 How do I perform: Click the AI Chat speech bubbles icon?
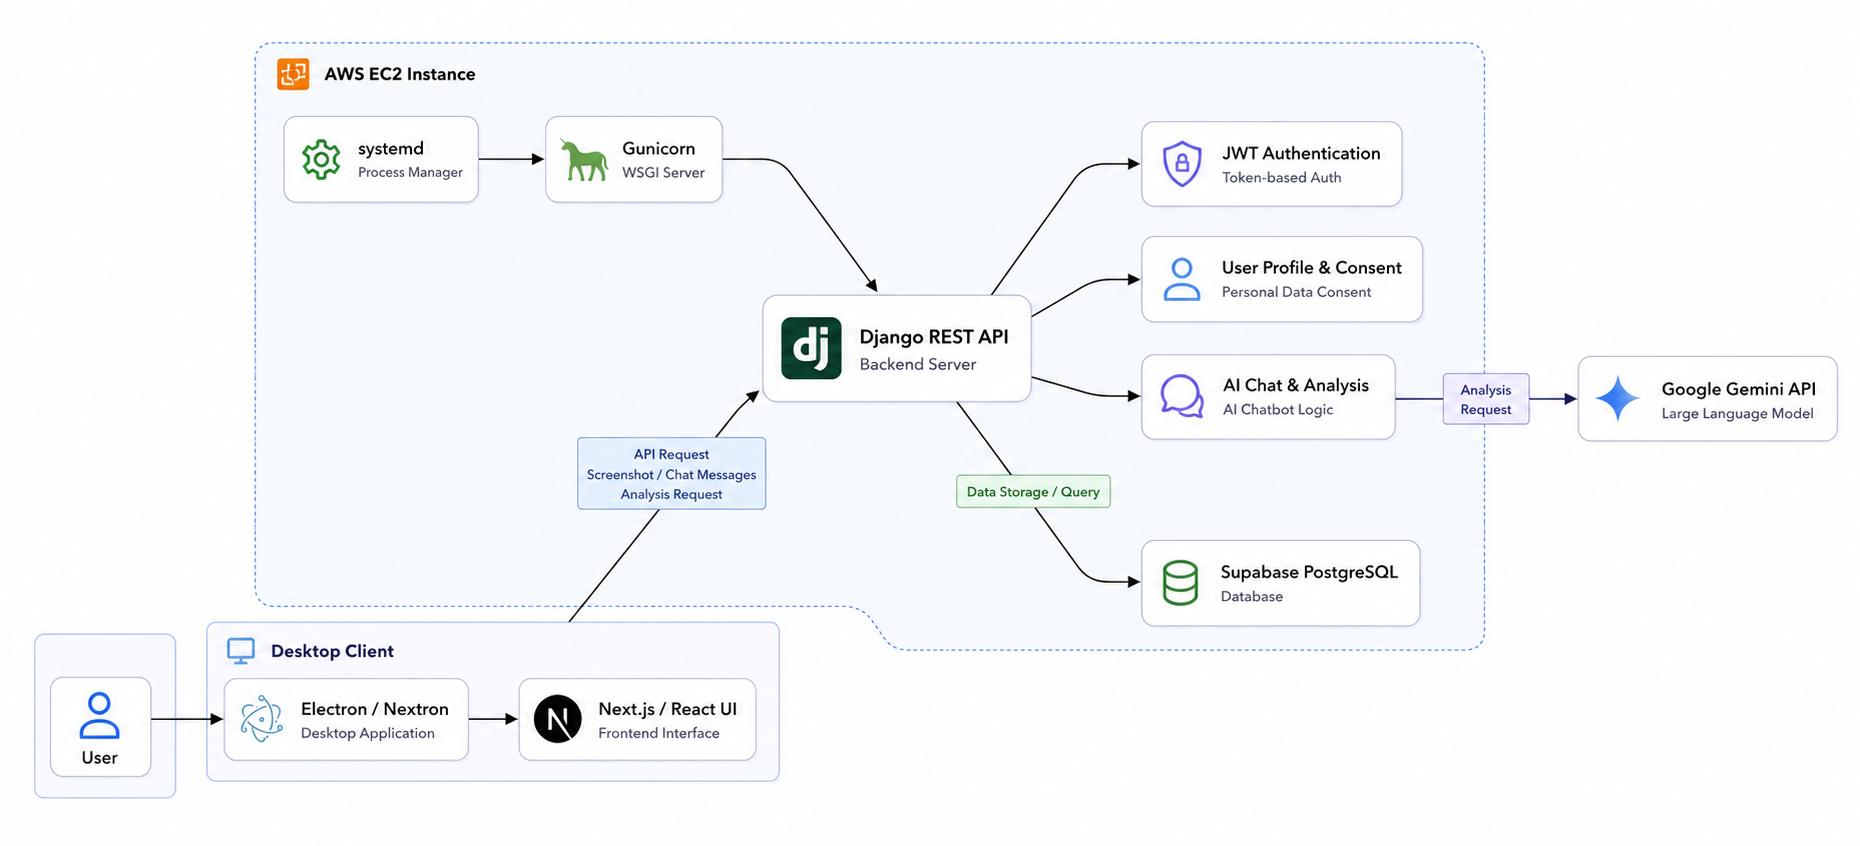point(1182,396)
